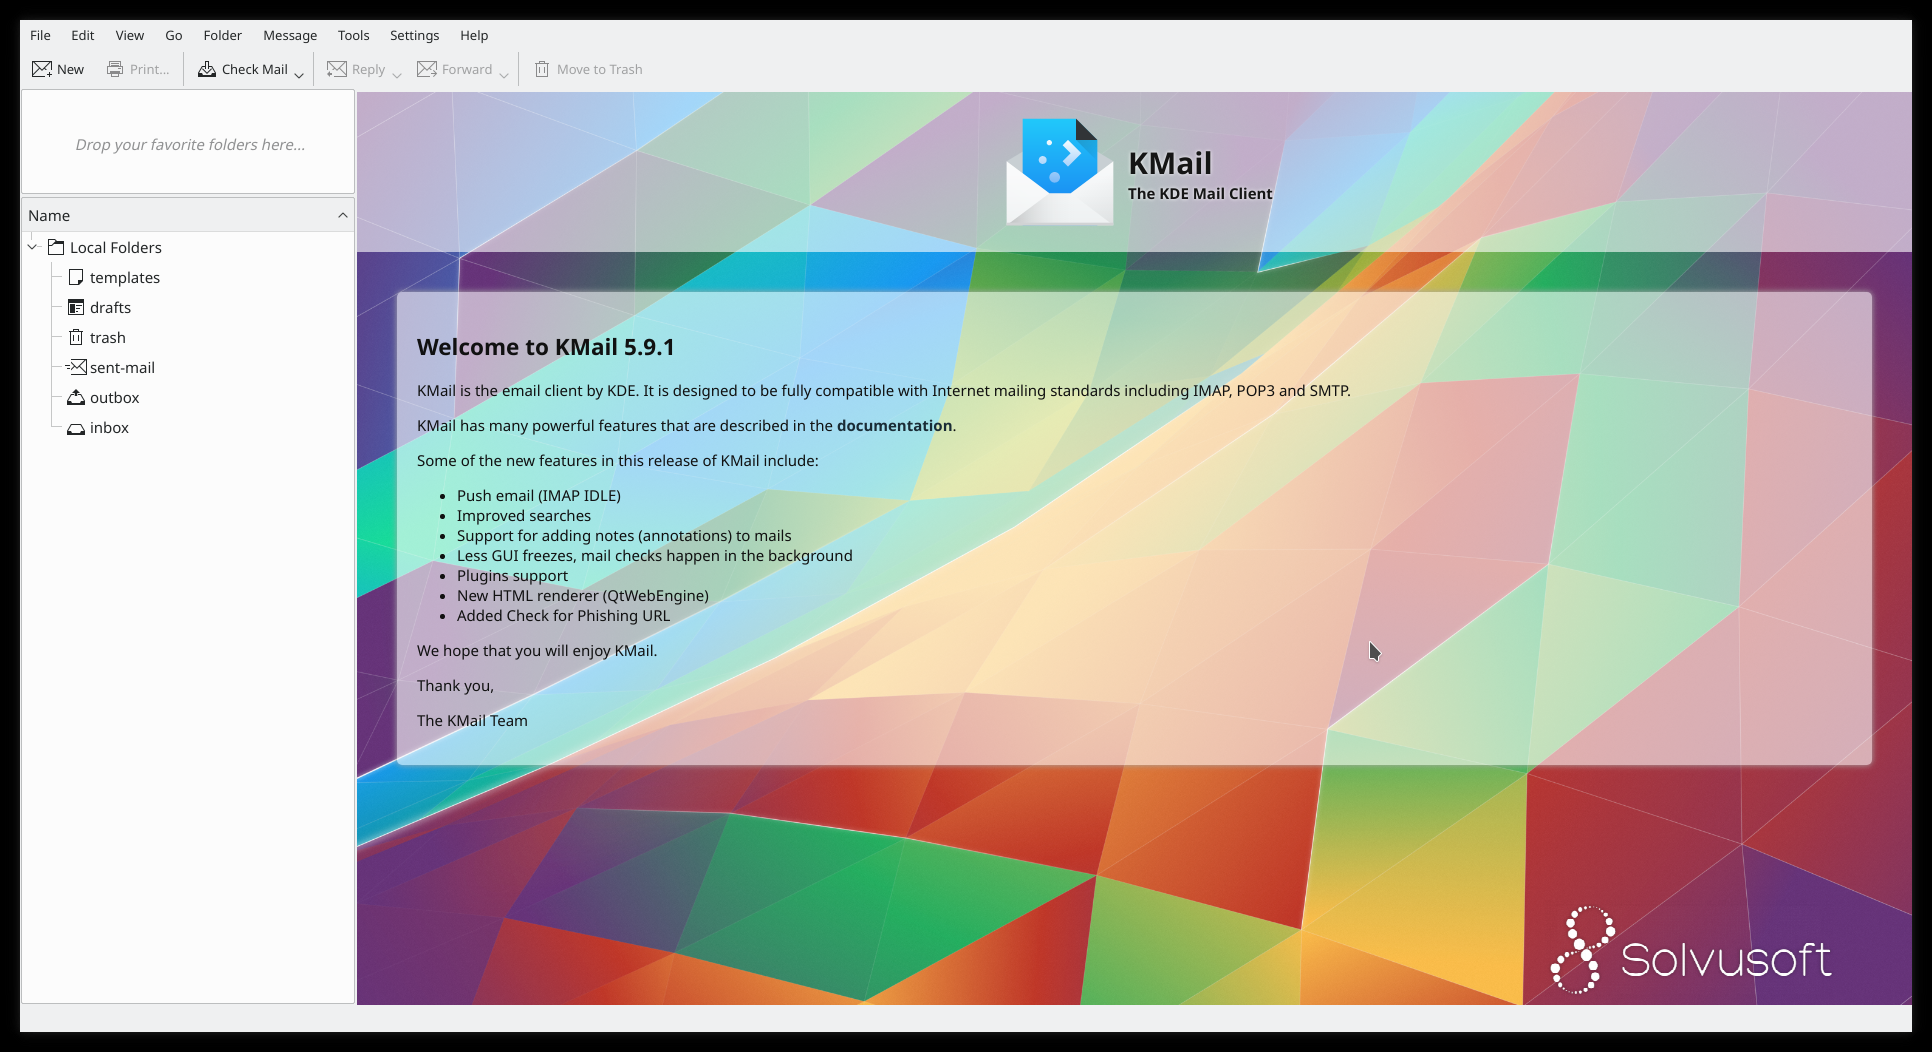Click the sent-mail folder icon

pyautogui.click(x=76, y=367)
